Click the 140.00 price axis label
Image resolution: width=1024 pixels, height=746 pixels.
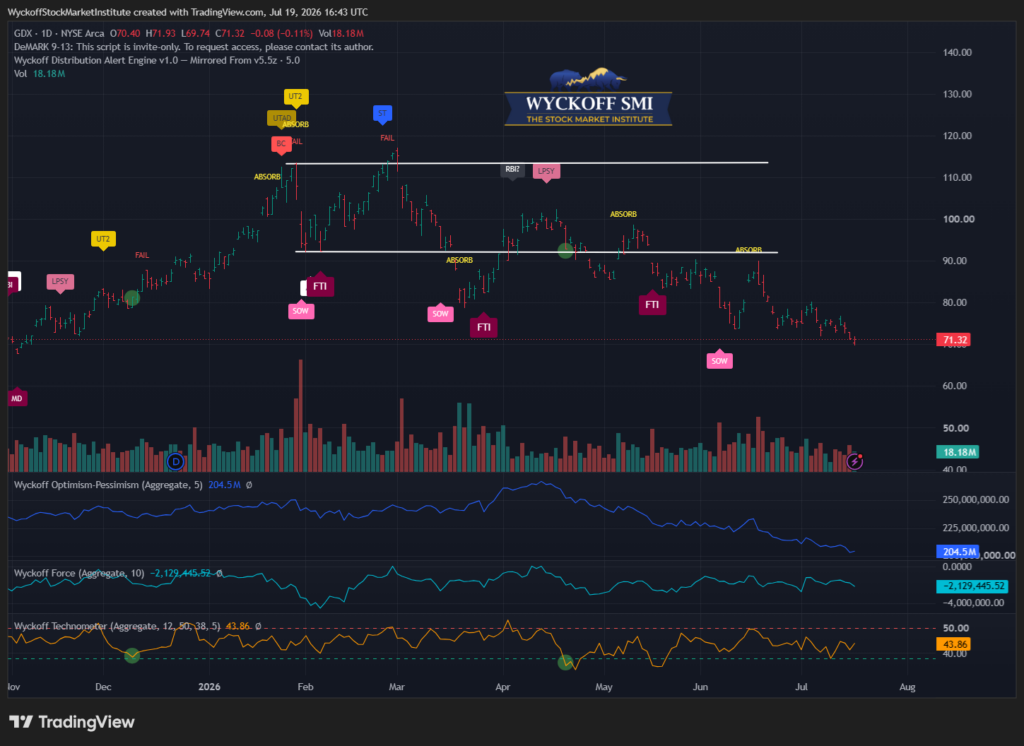pyautogui.click(x=957, y=52)
